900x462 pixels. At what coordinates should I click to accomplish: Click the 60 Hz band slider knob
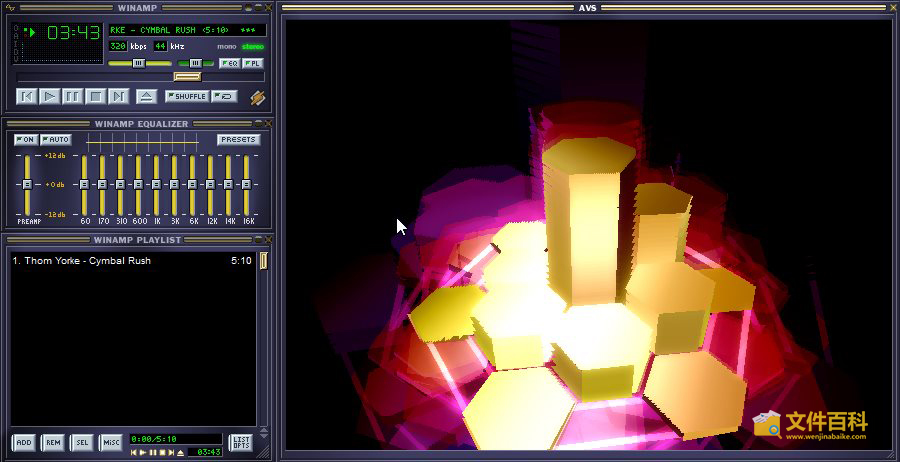[84, 184]
